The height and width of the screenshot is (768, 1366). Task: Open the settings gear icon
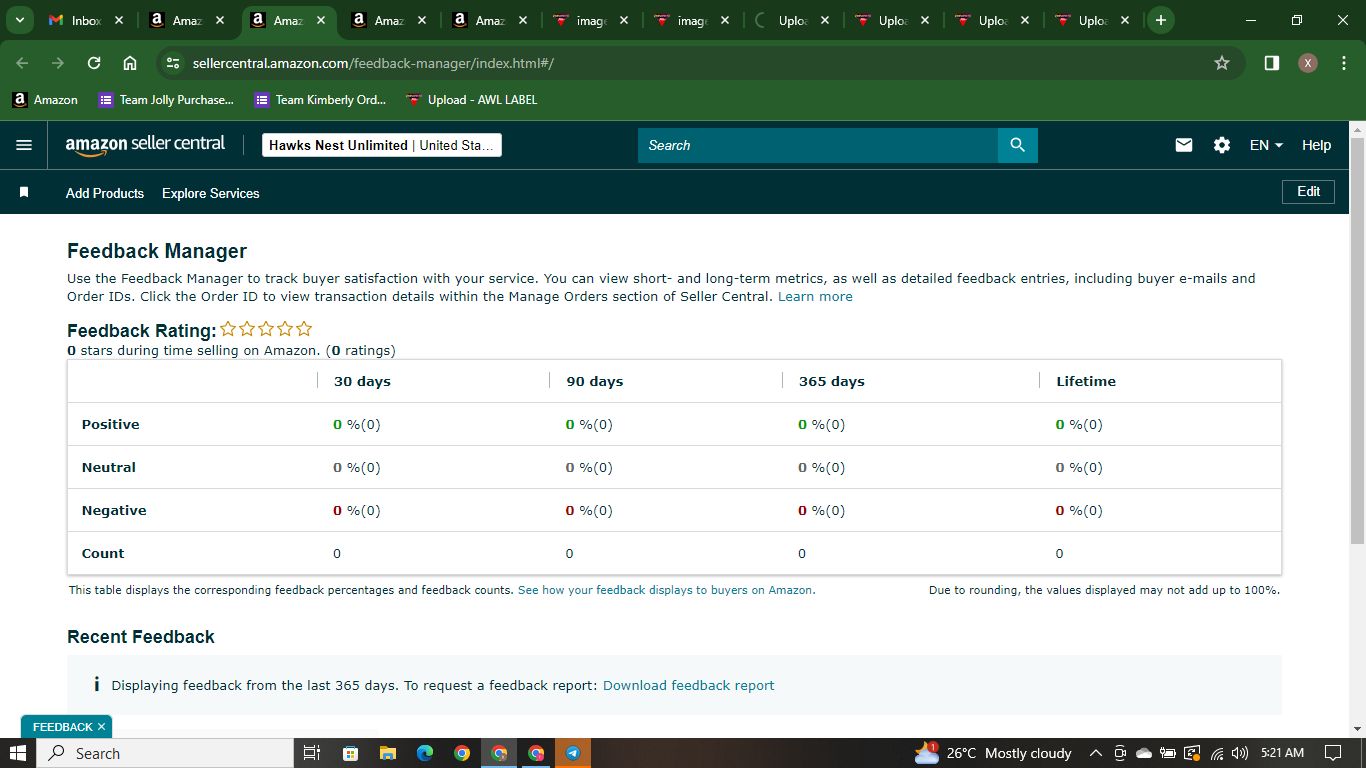click(1222, 145)
